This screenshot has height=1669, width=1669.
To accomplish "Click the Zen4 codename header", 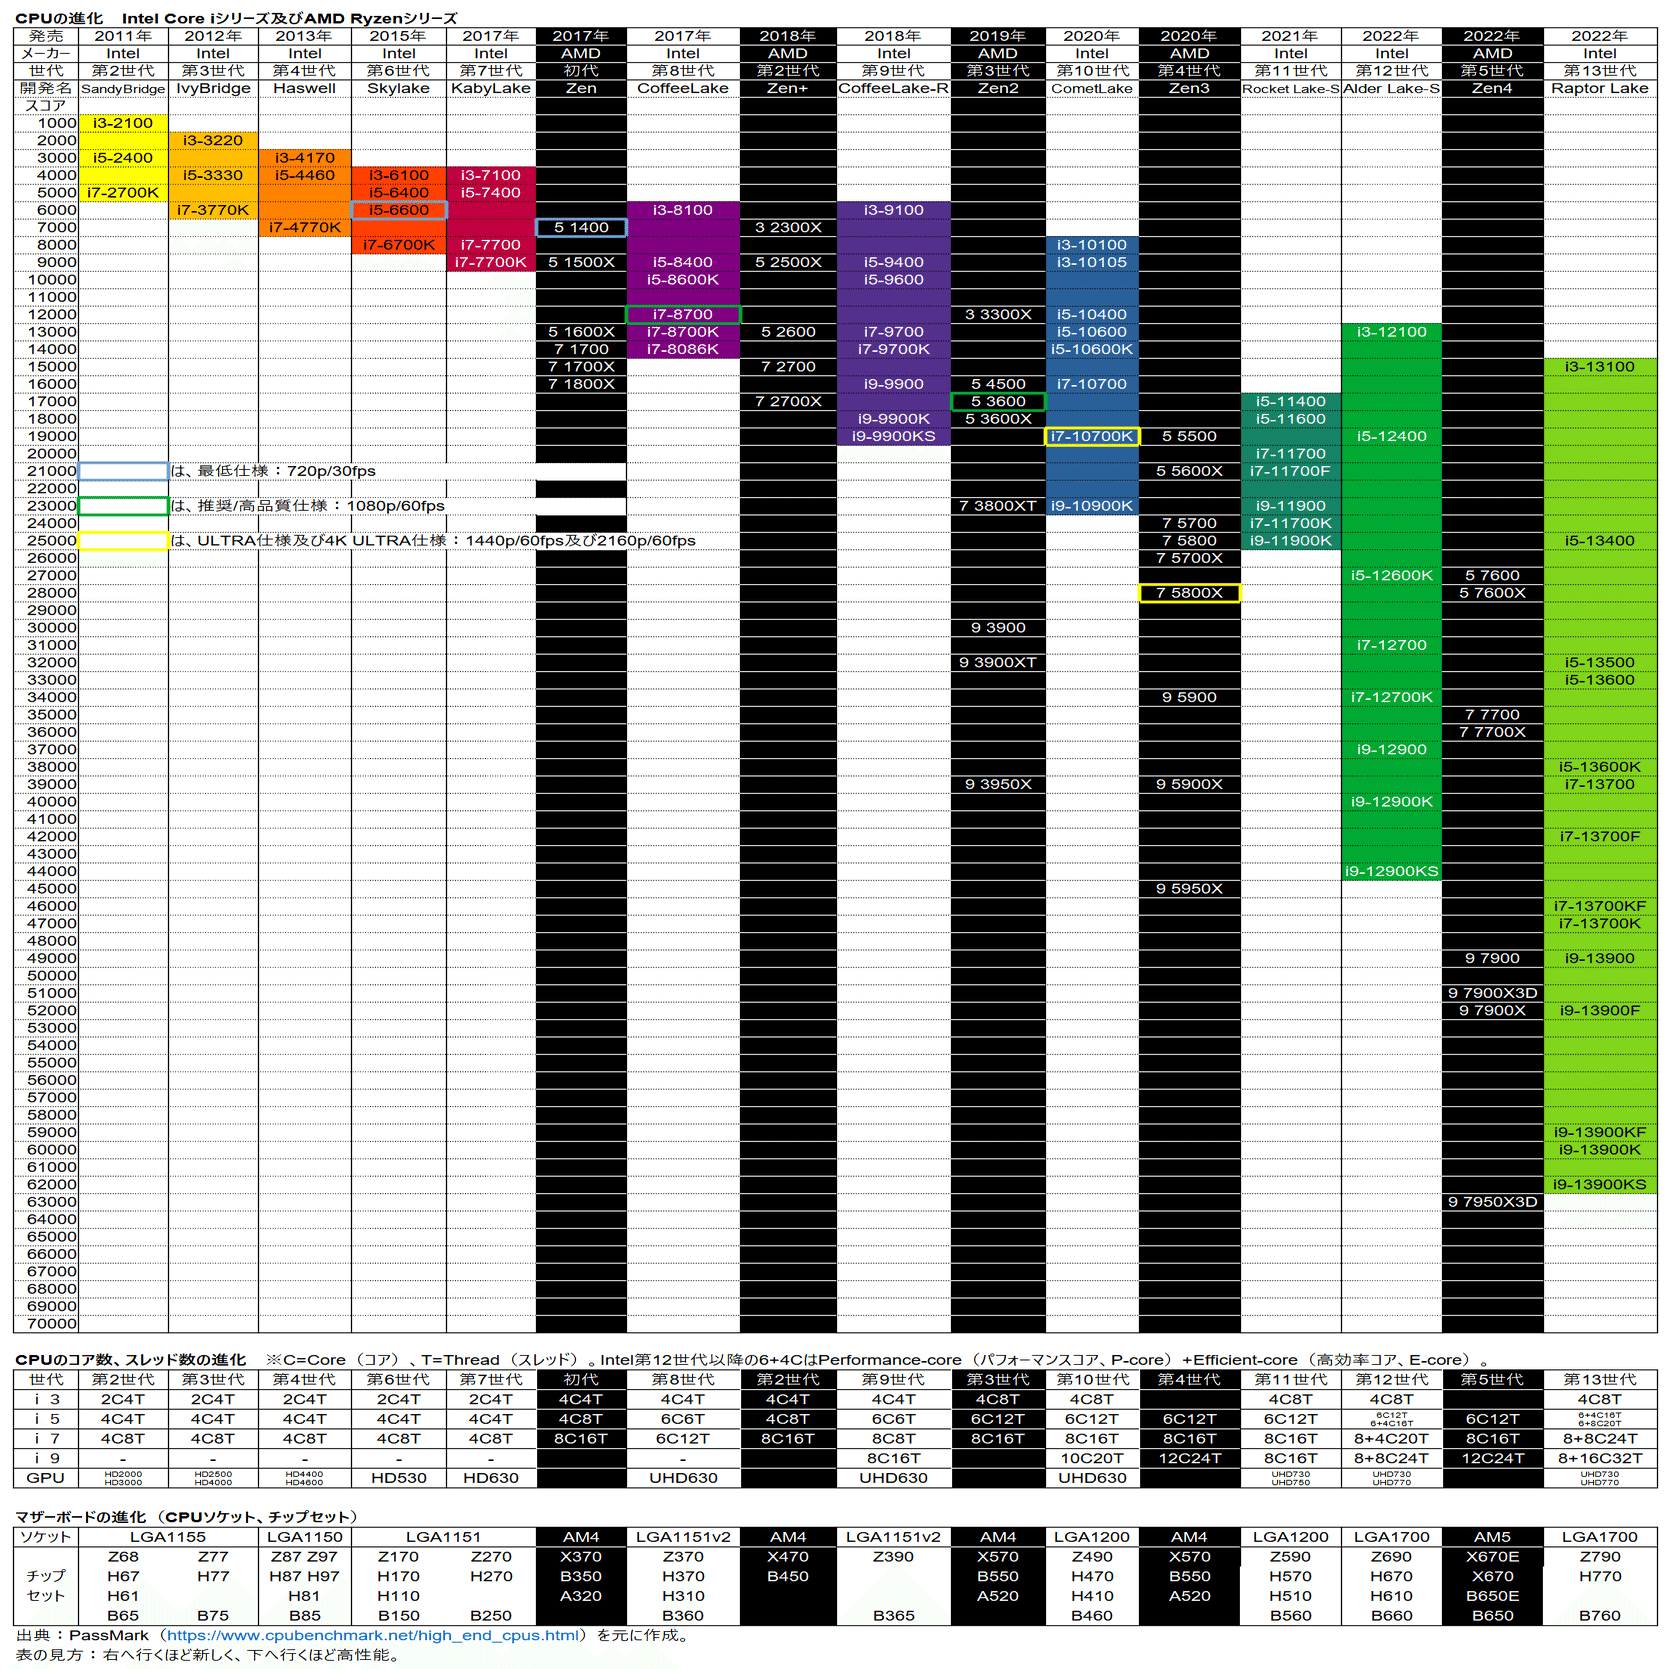I will pos(1492,88).
